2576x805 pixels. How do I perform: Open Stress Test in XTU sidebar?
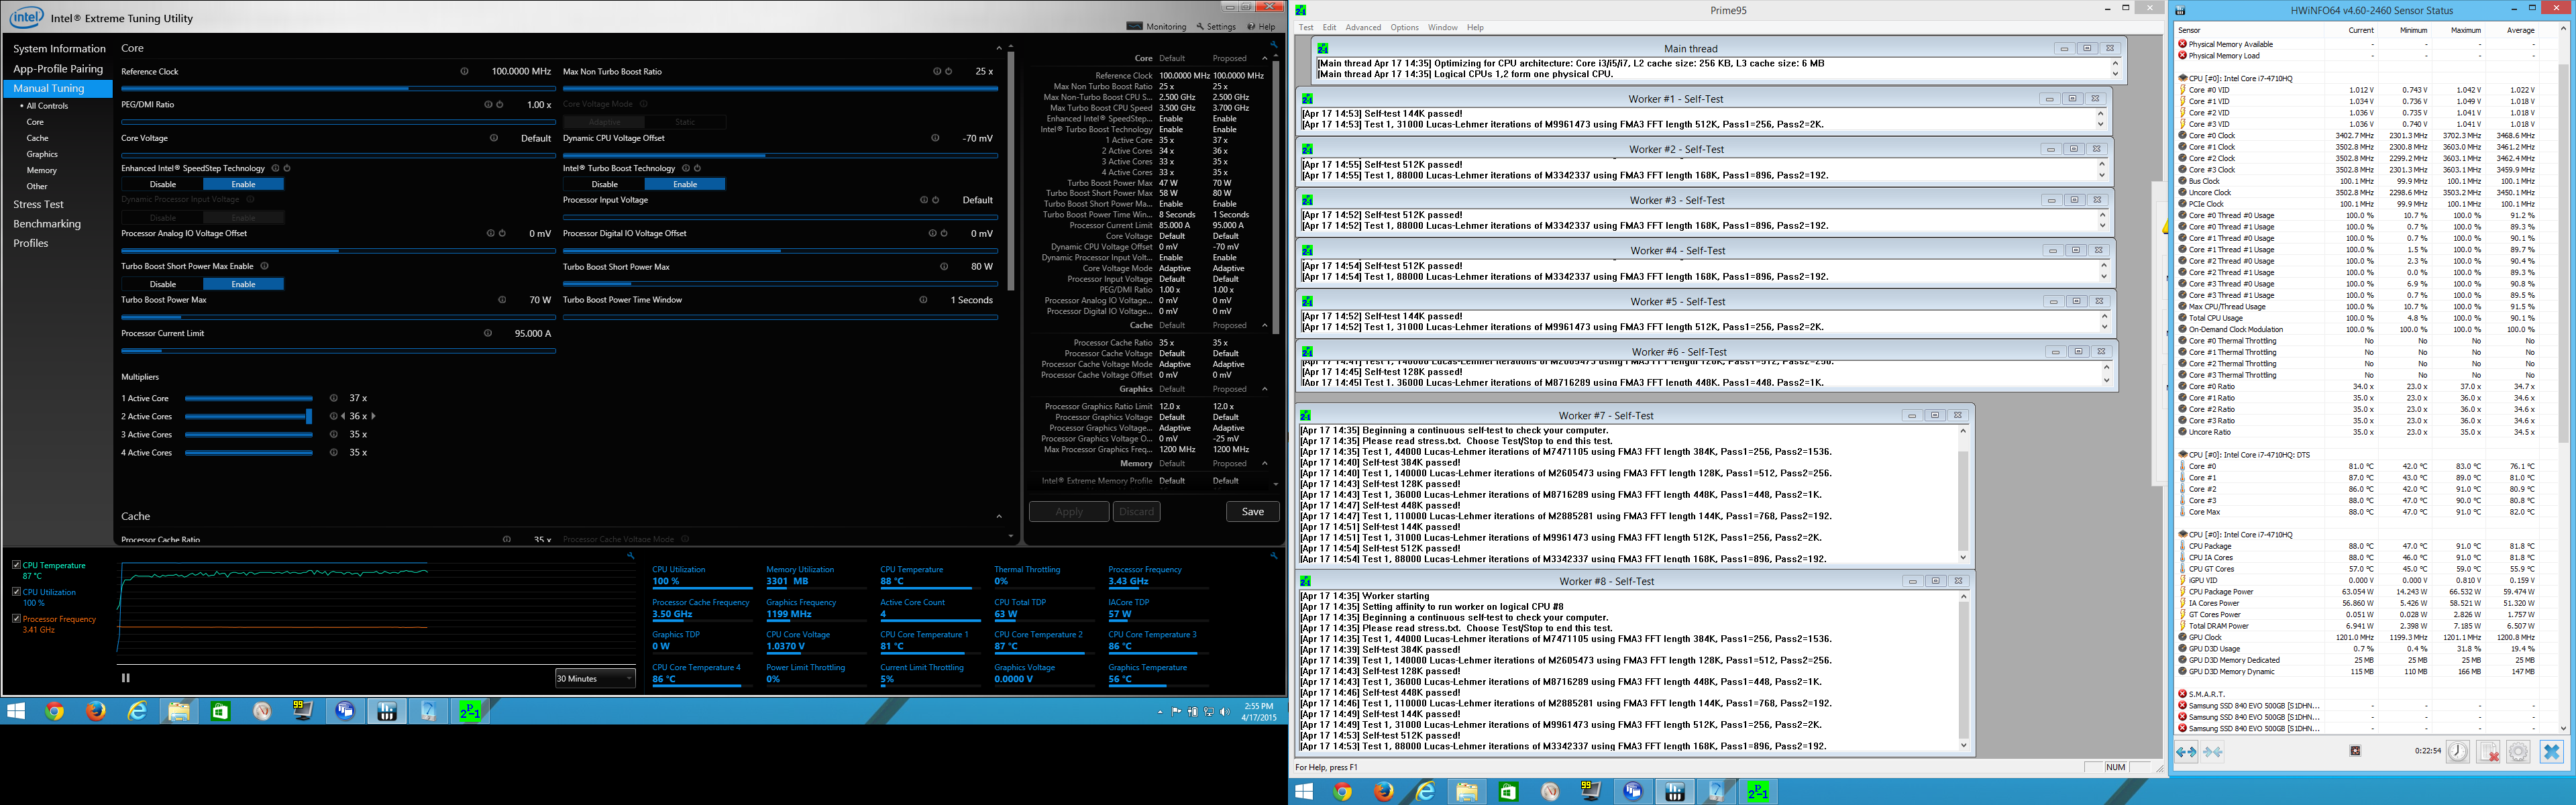pyautogui.click(x=38, y=204)
